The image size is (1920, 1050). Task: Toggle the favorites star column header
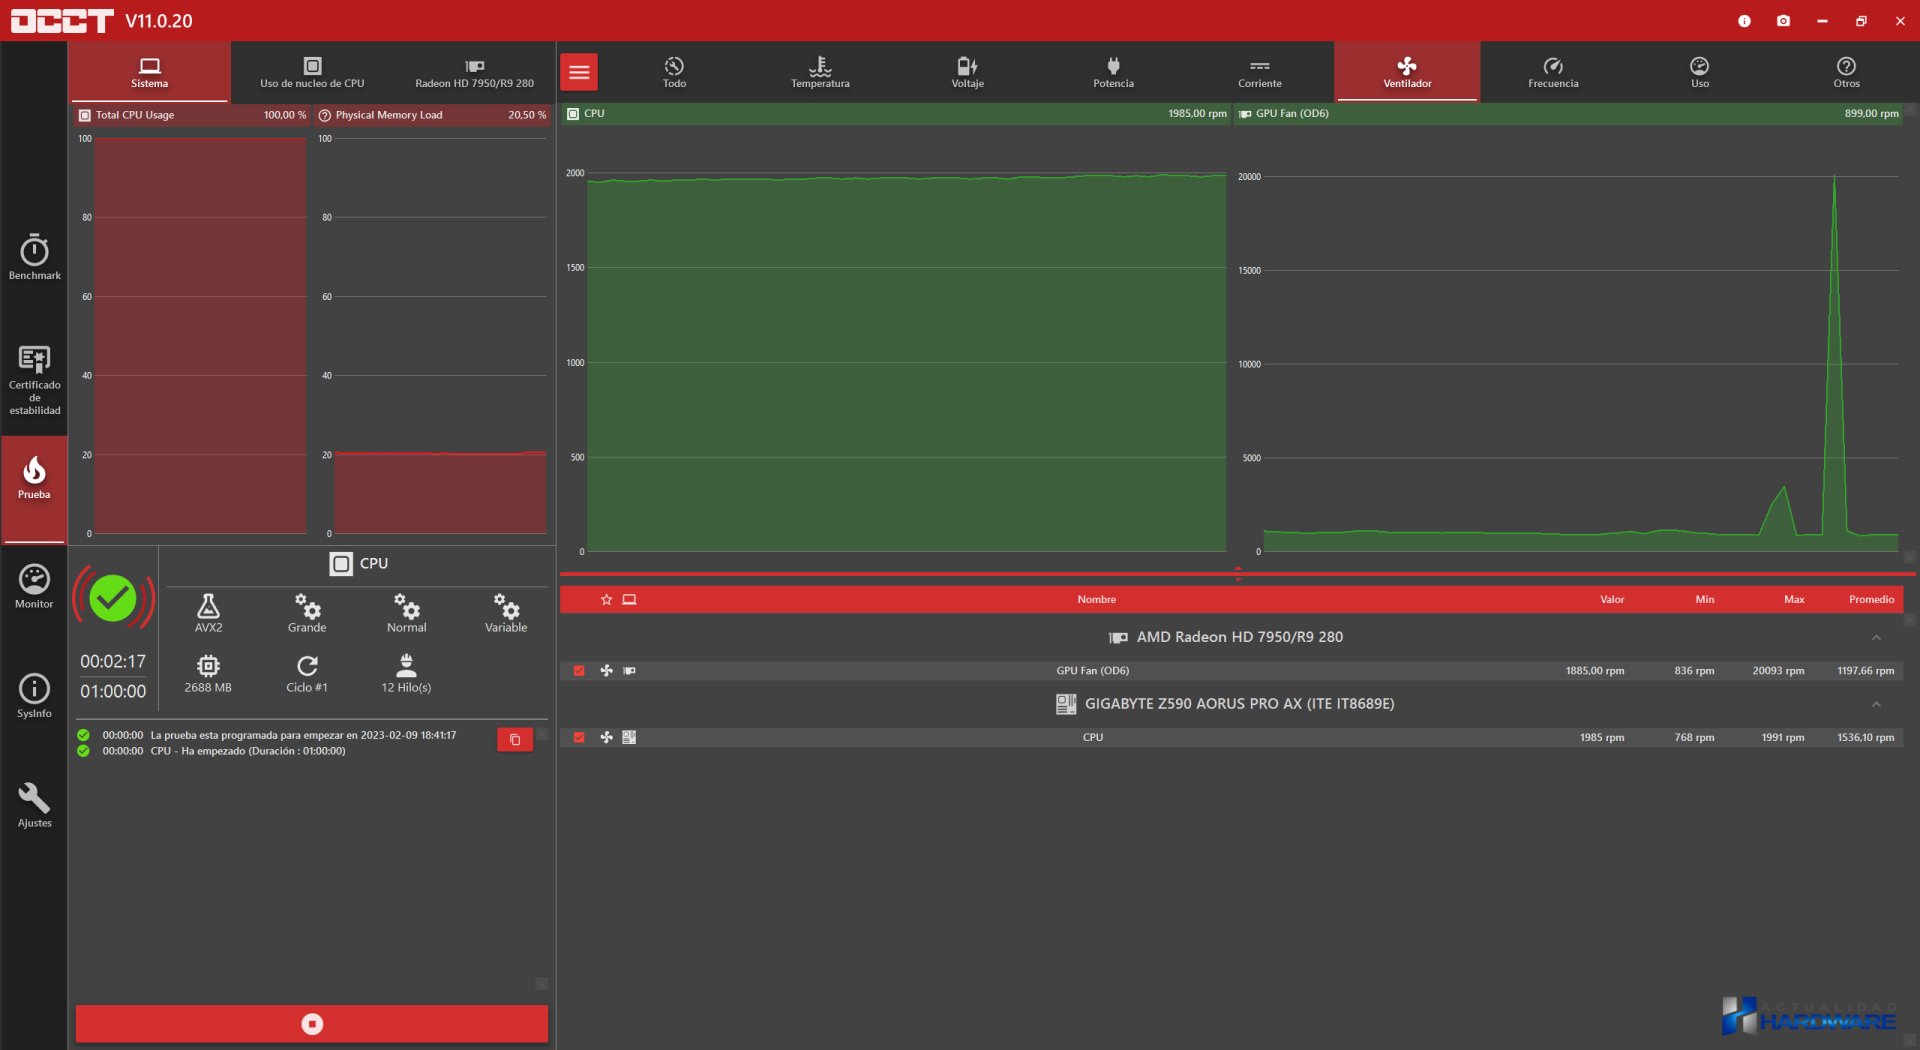coord(606,600)
